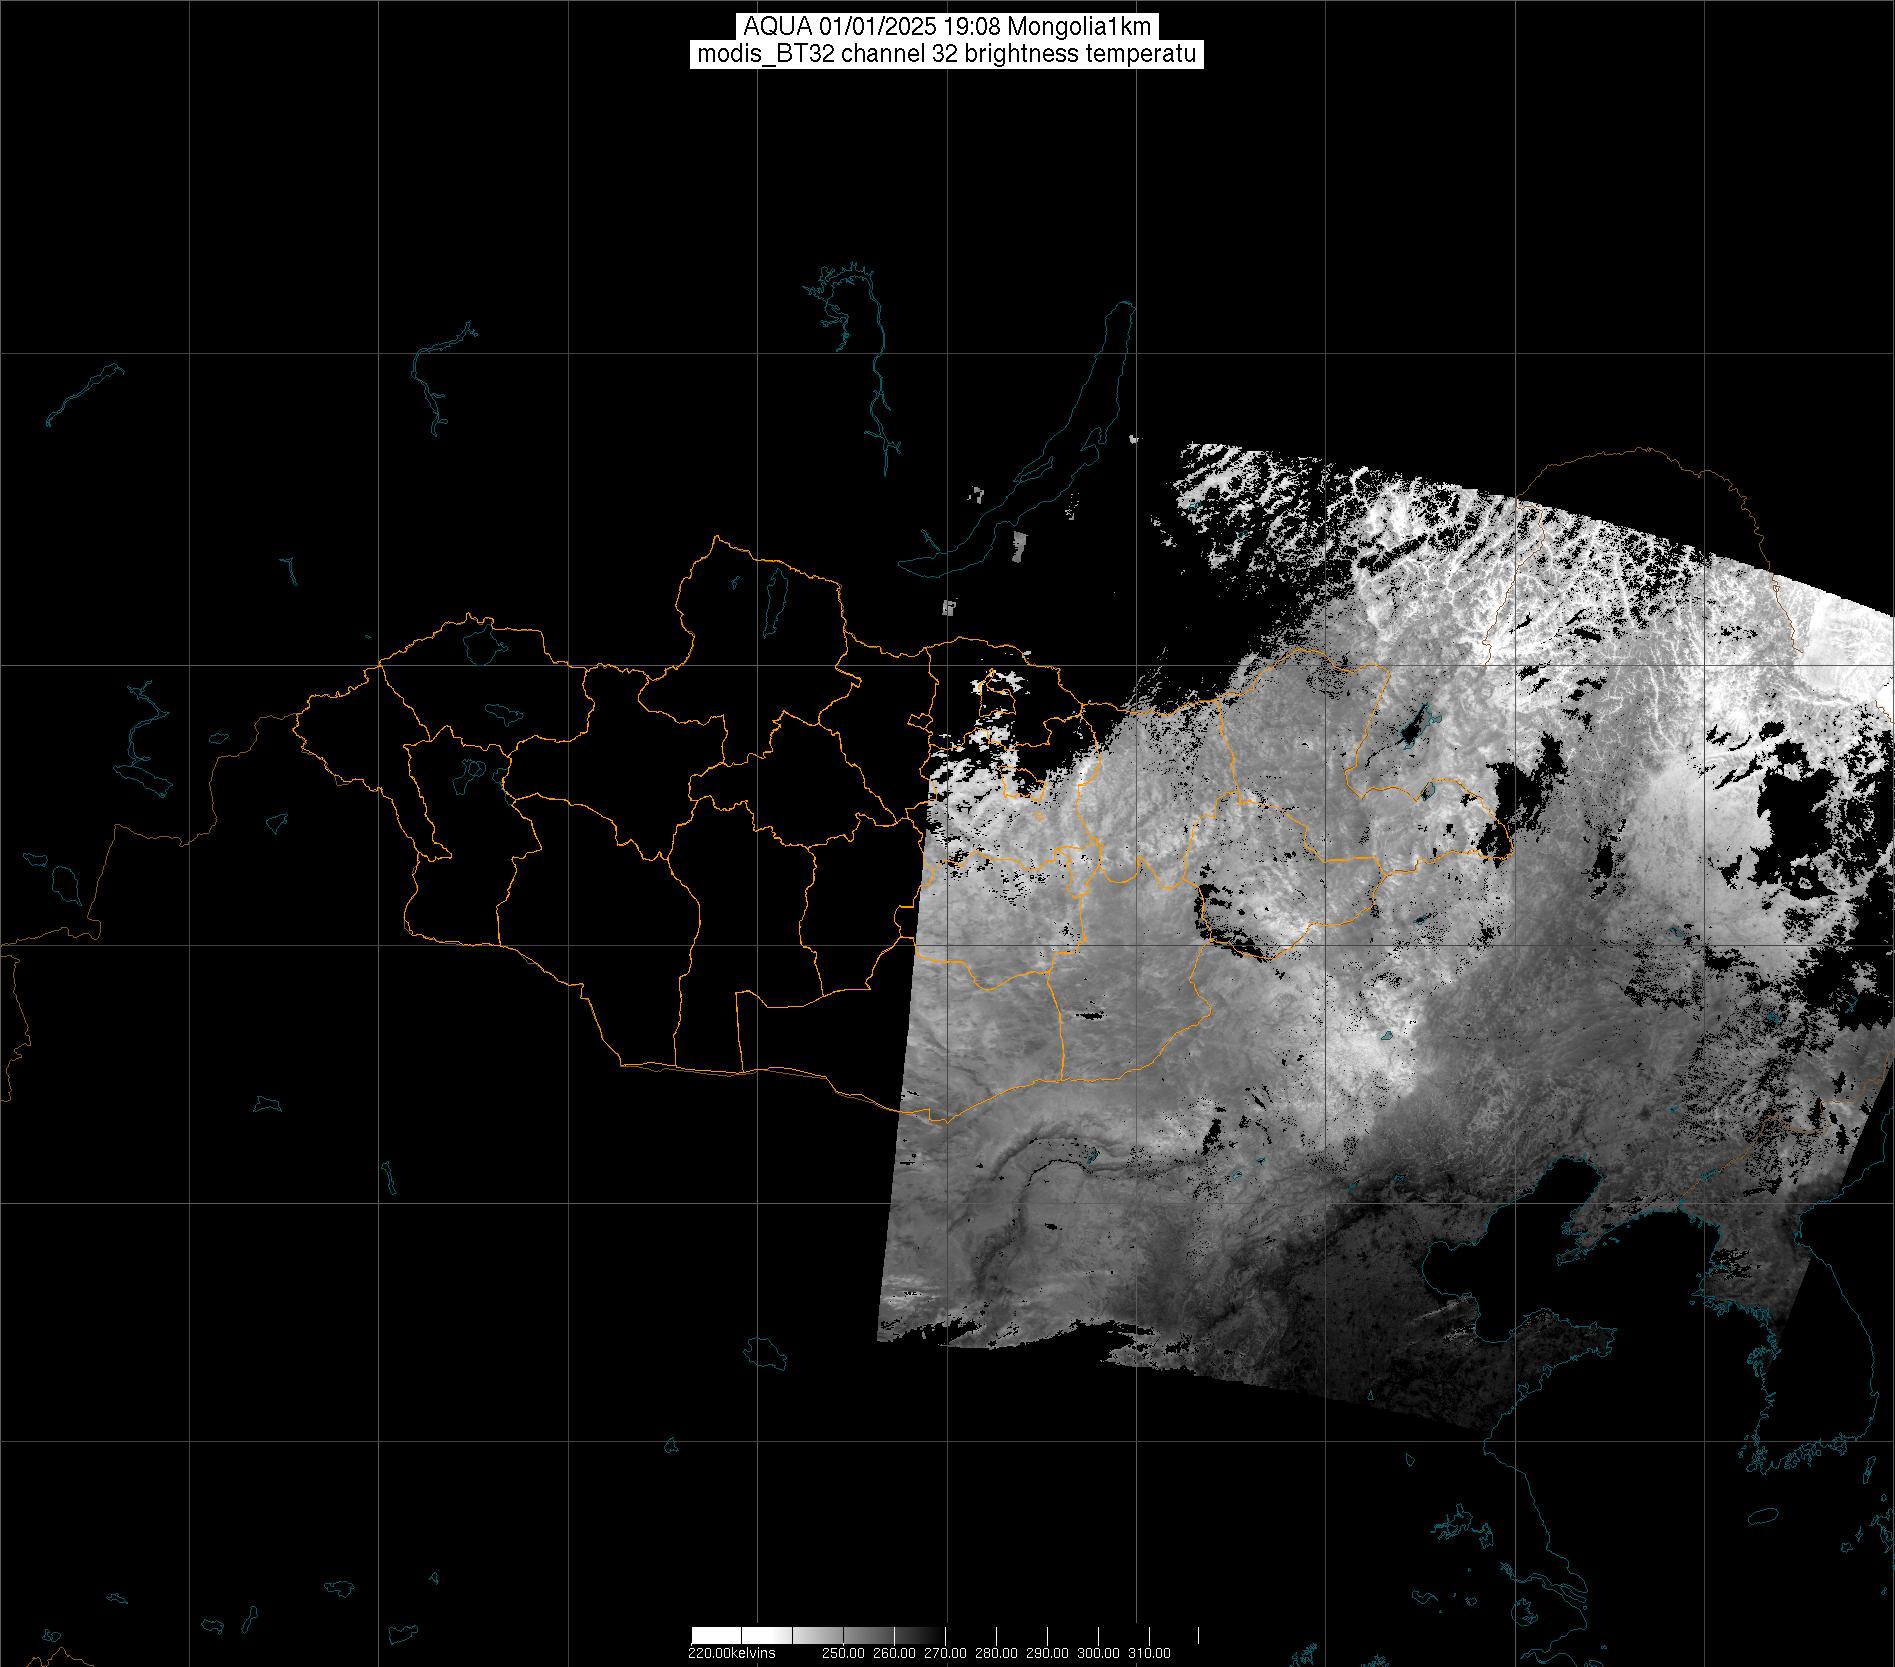Pick the 280.00 colorbar label
Viewport: 1895px width, 1667px height.
996,1653
